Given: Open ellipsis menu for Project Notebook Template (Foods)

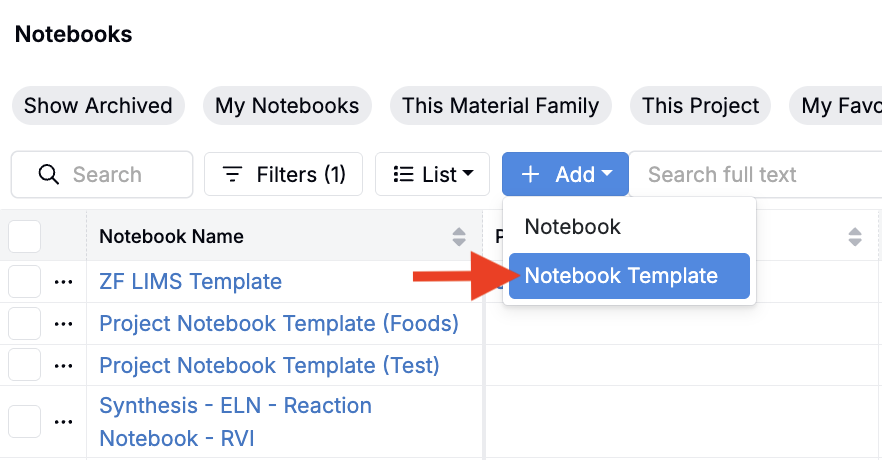Looking at the screenshot, I should pos(64,324).
